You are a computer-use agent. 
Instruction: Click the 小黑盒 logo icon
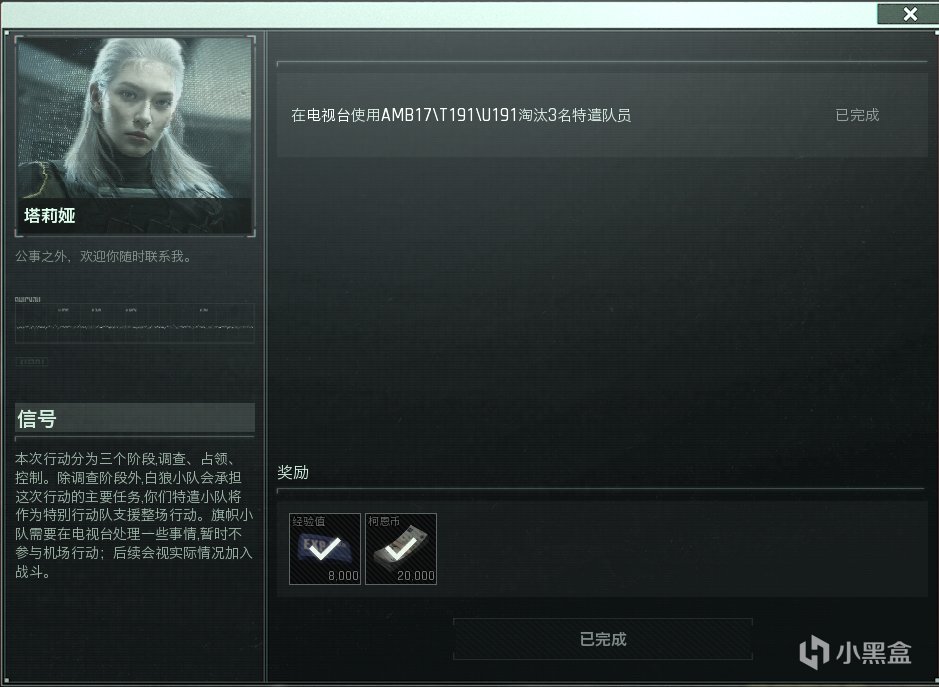coord(814,652)
